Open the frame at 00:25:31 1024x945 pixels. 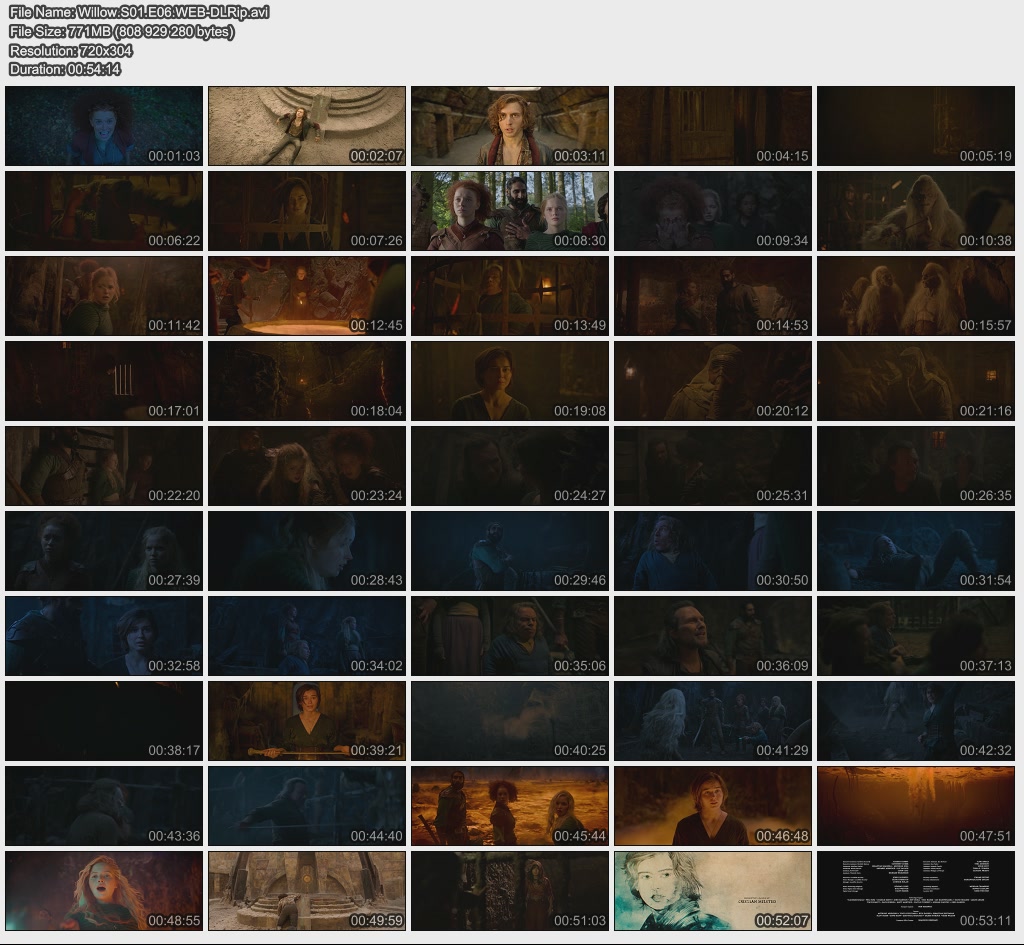713,466
